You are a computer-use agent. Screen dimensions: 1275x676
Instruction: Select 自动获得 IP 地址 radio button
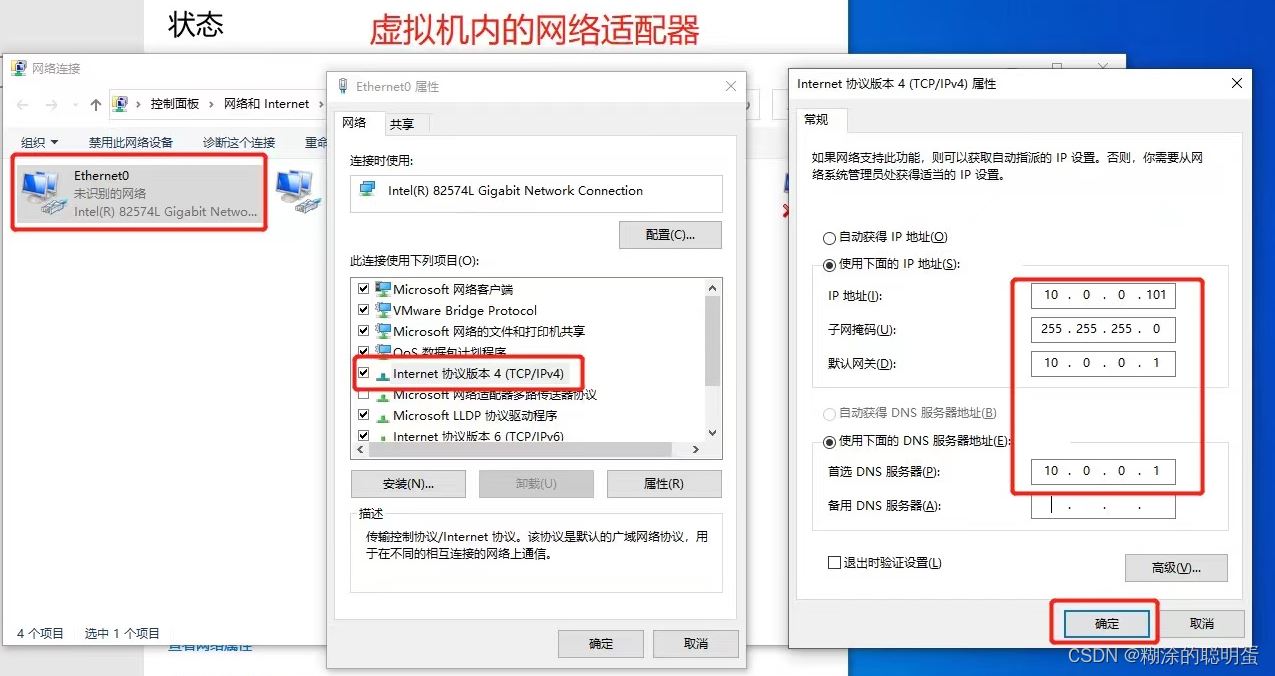(x=829, y=238)
